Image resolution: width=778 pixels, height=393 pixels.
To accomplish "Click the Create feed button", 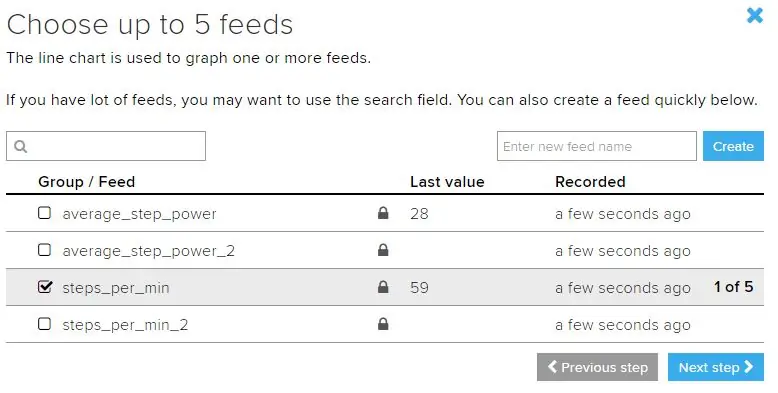I will point(733,146).
